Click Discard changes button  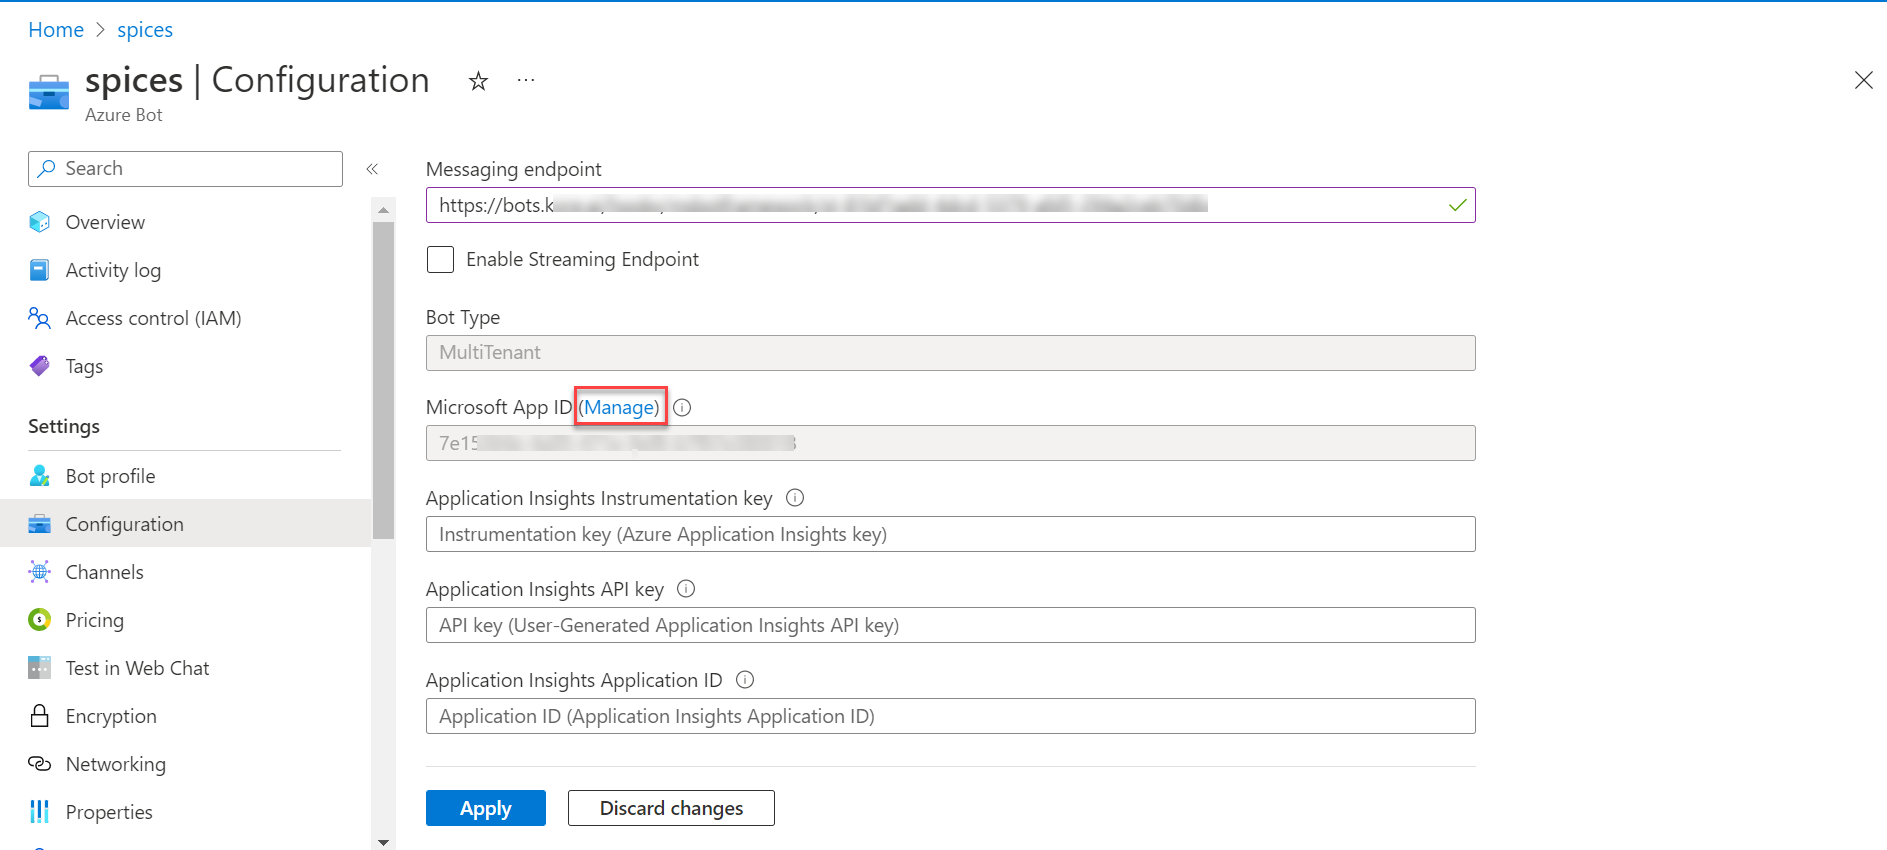click(671, 808)
